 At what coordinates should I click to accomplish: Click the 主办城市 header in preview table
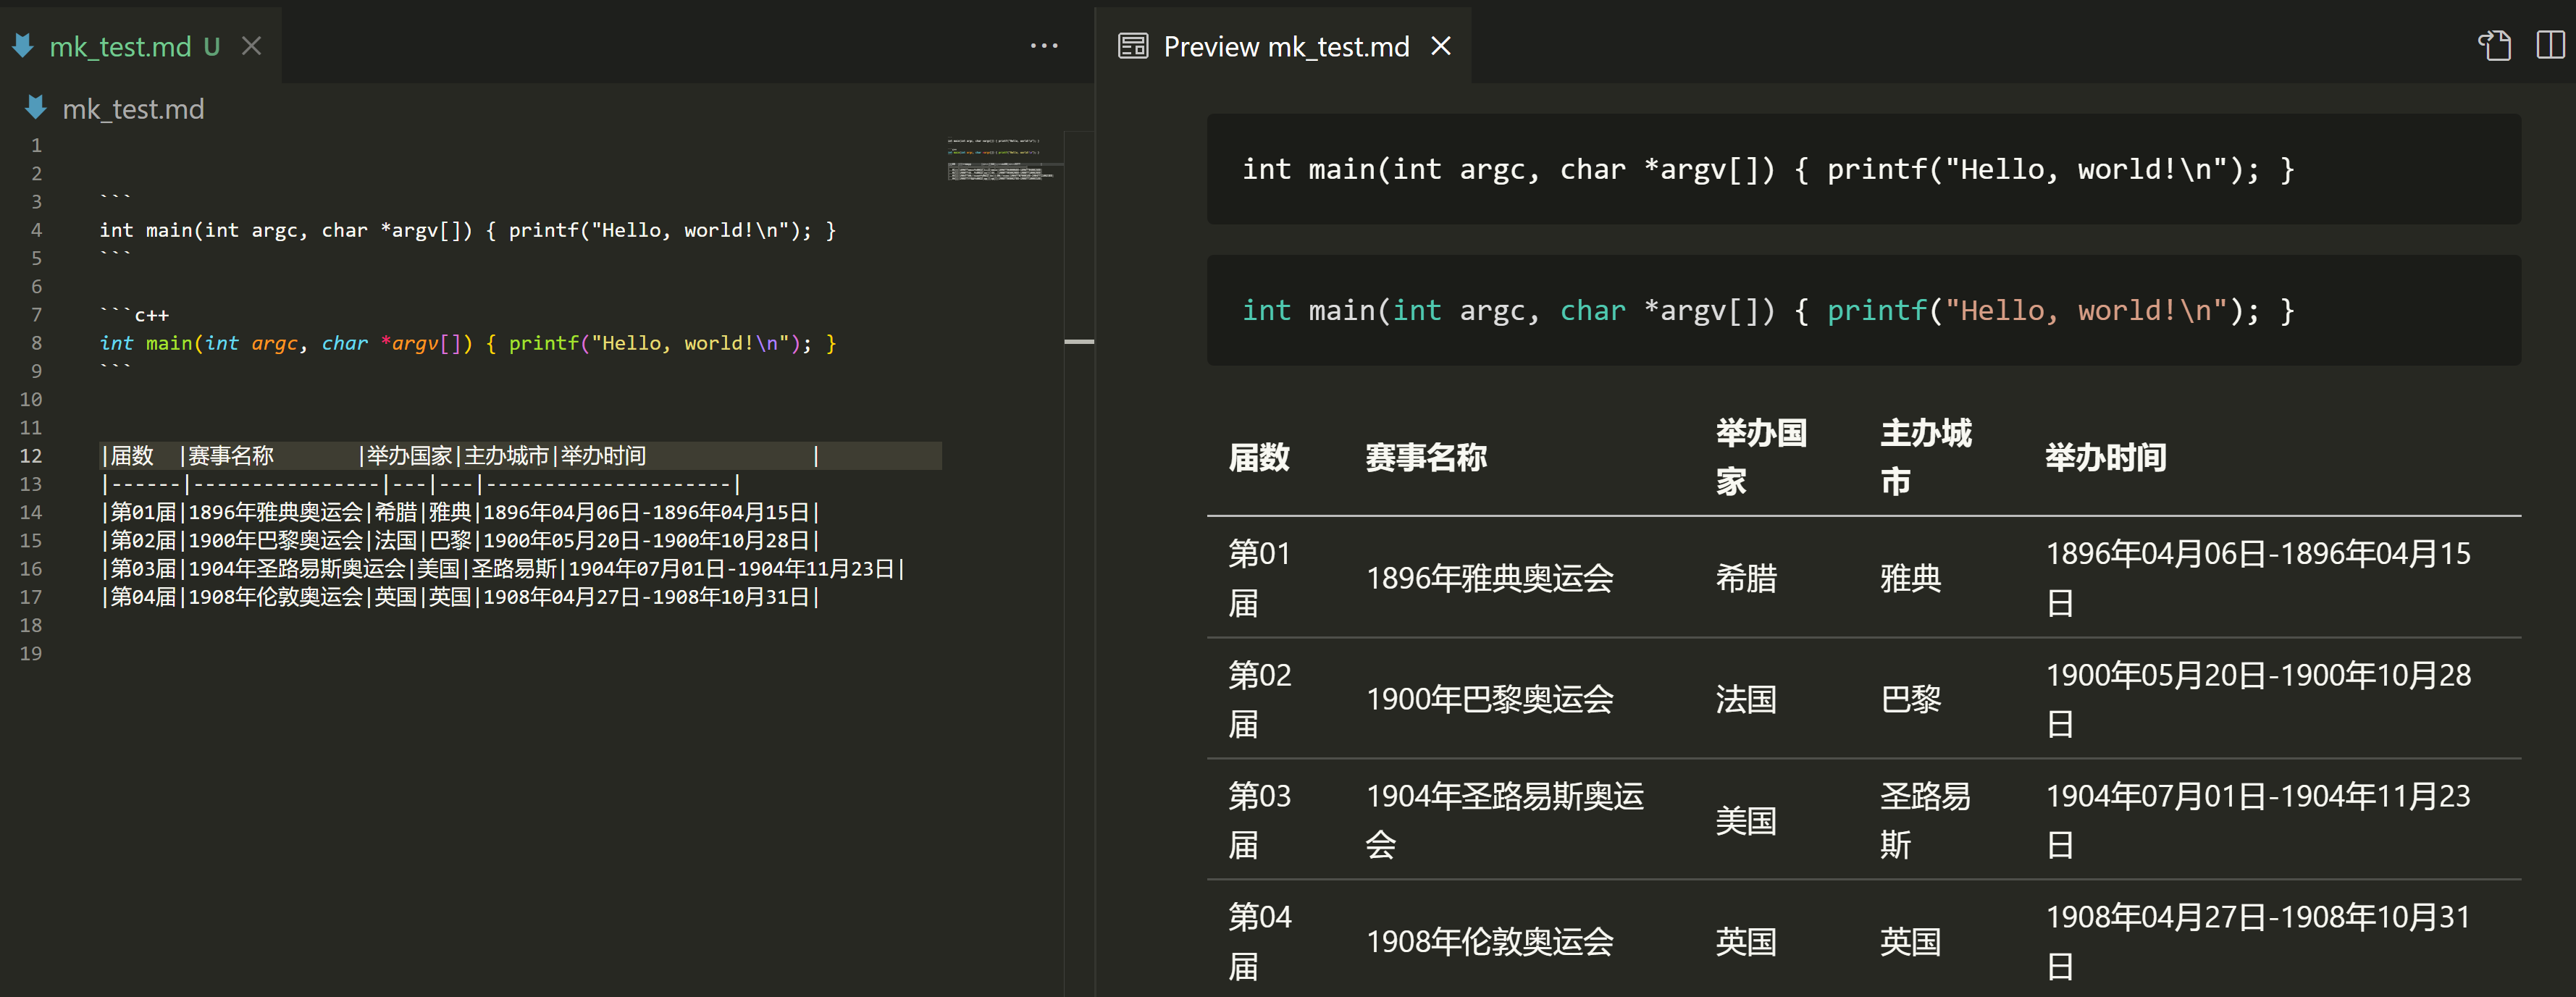1925,457
